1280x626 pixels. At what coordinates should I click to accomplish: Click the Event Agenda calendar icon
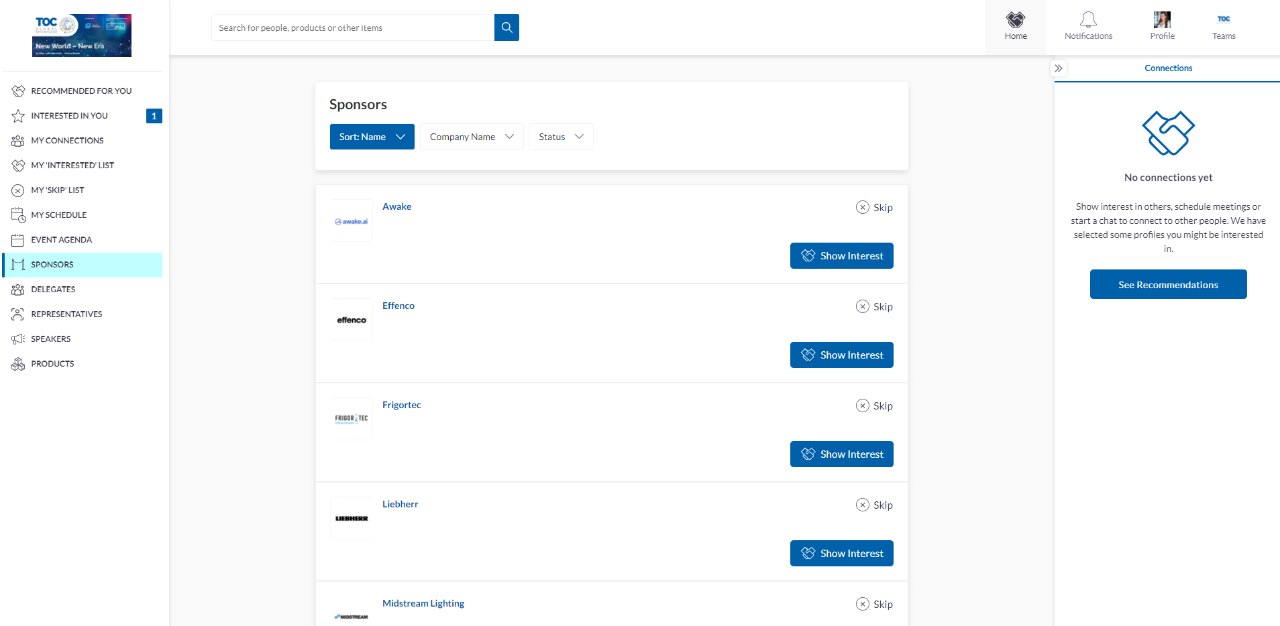[x=18, y=240]
